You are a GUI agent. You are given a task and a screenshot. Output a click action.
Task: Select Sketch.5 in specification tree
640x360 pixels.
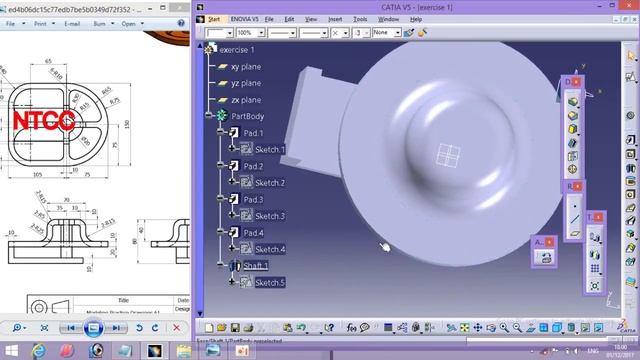point(269,282)
